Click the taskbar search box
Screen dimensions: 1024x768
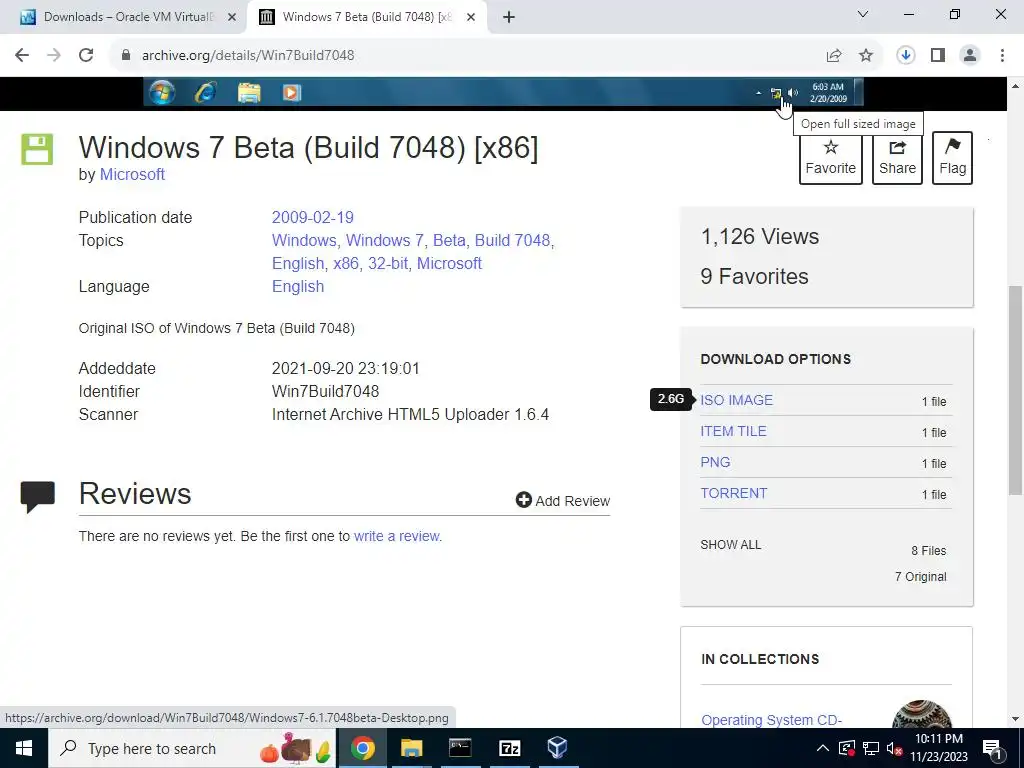click(x=193, y=748)
